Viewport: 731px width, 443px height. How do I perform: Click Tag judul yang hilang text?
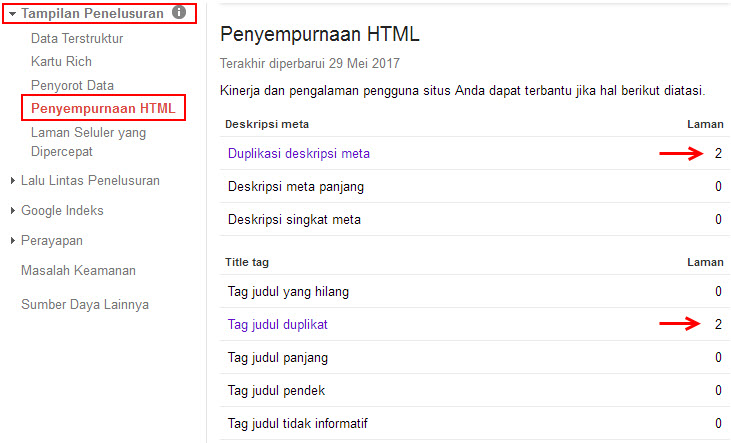click(288, 291)
